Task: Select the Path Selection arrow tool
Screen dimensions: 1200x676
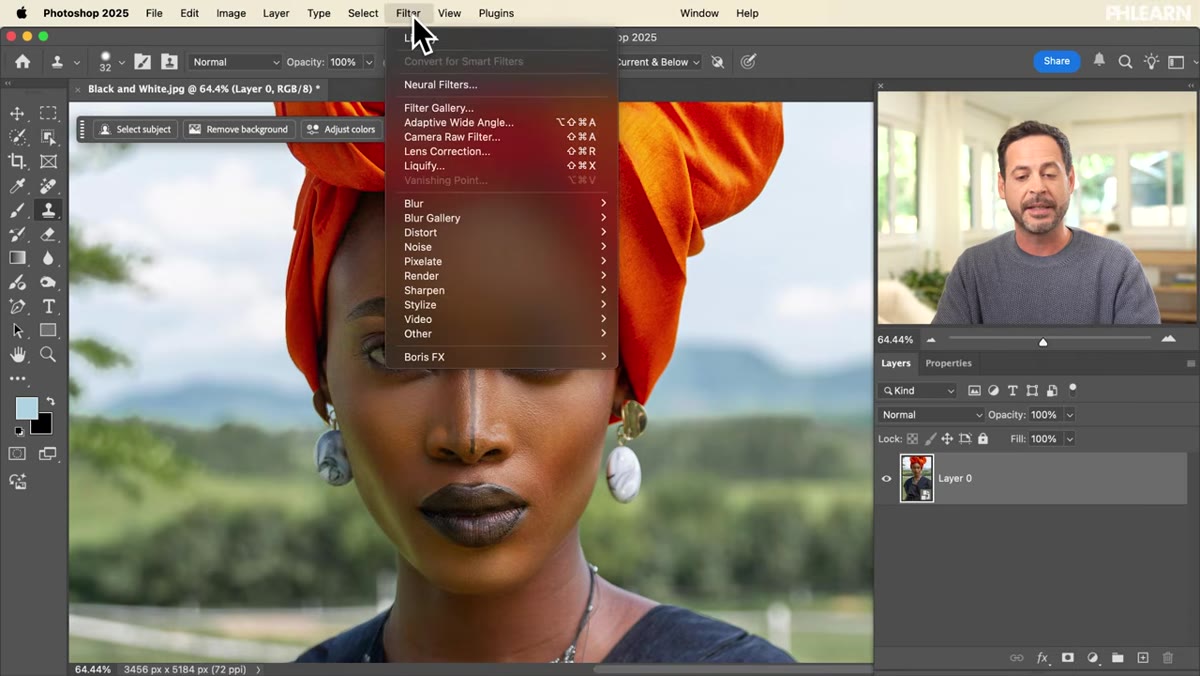Action: click(x=17, y=331)
